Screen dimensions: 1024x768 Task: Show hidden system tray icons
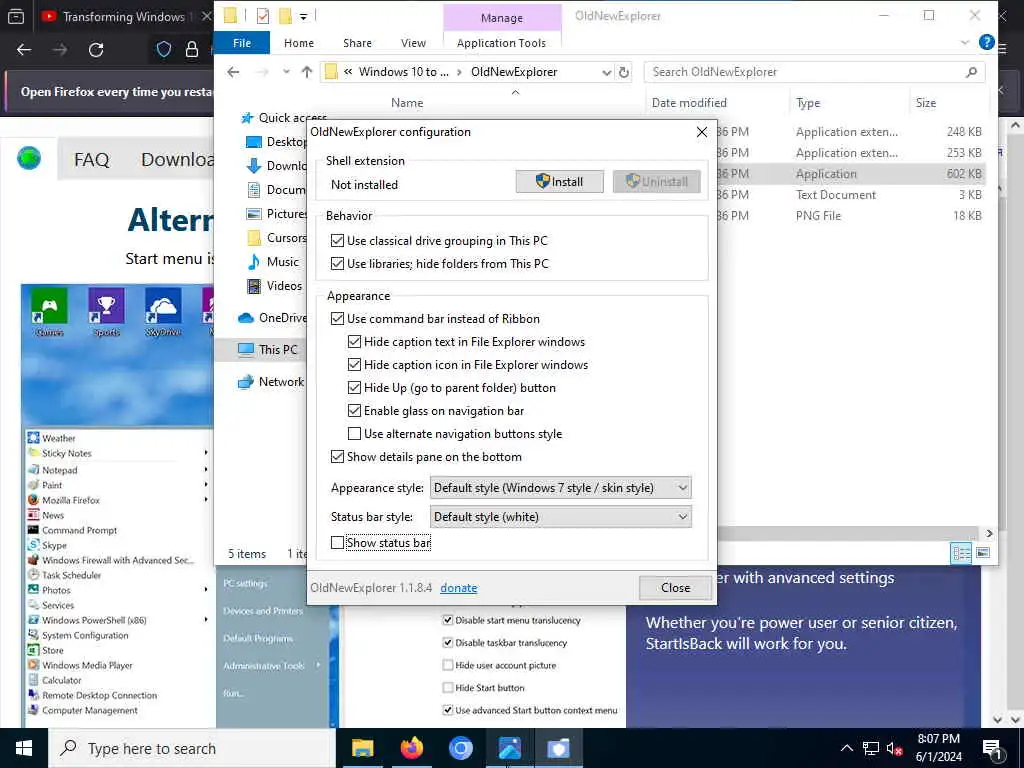pos(846,748)
